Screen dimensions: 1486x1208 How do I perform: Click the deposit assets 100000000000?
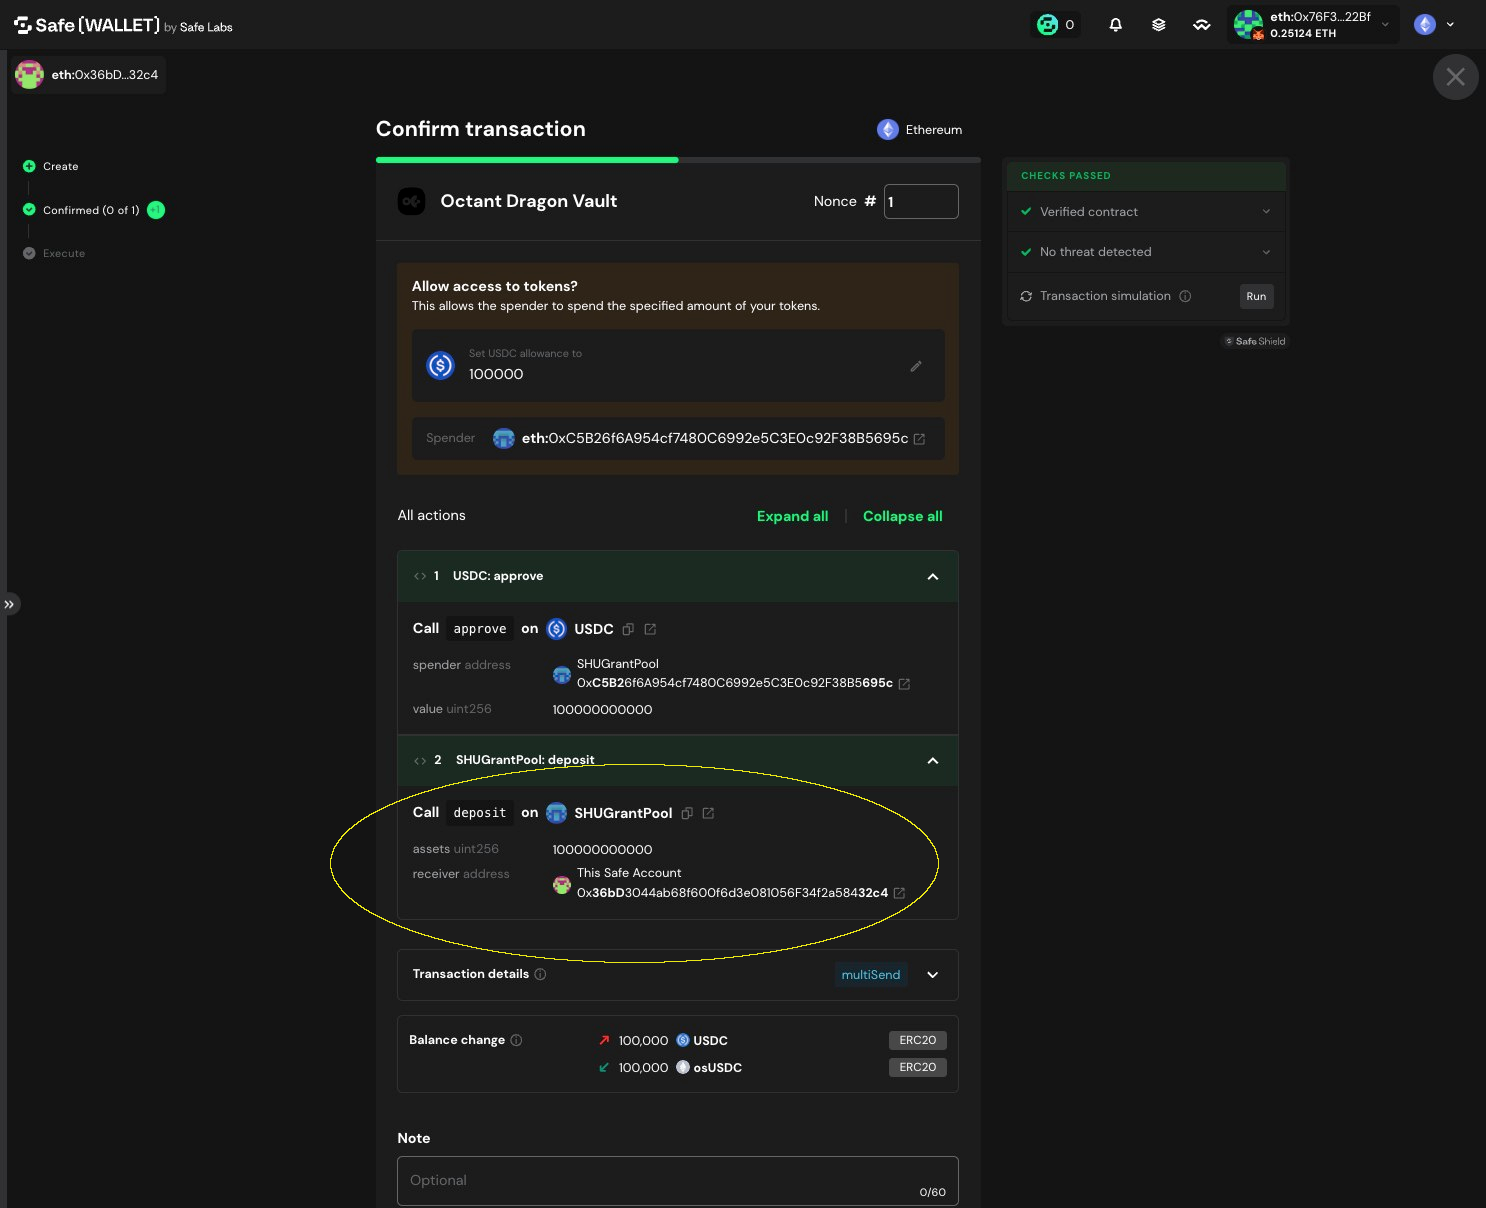coord(602,849)
